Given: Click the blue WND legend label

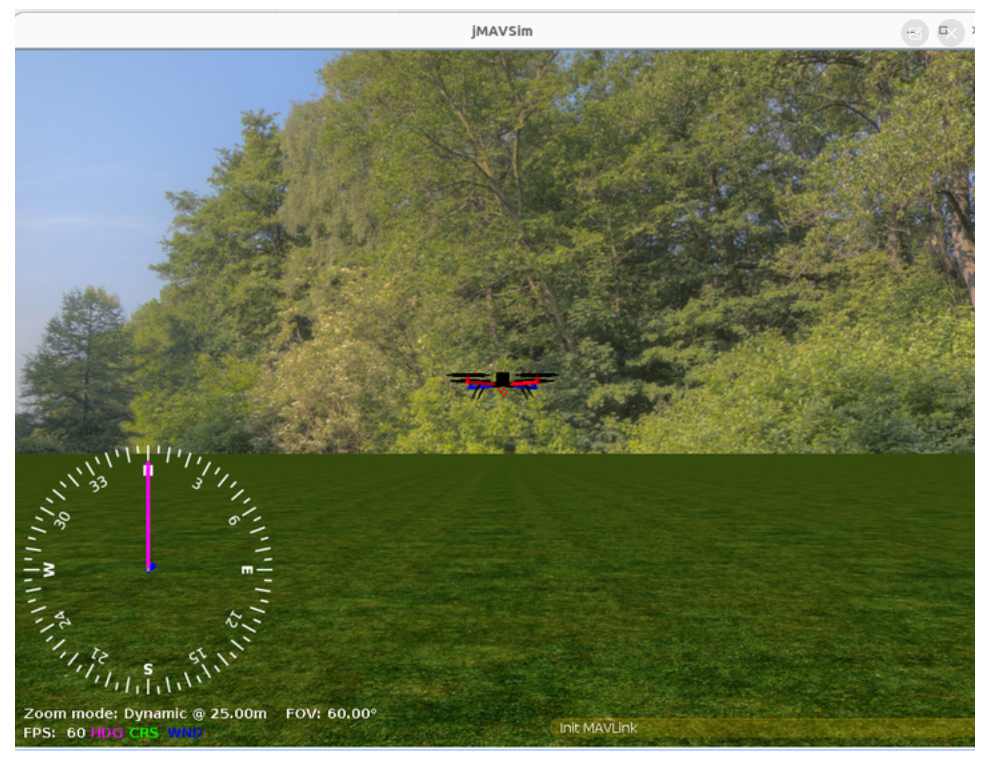Looking at the screenshot, I should pos(185,733).
